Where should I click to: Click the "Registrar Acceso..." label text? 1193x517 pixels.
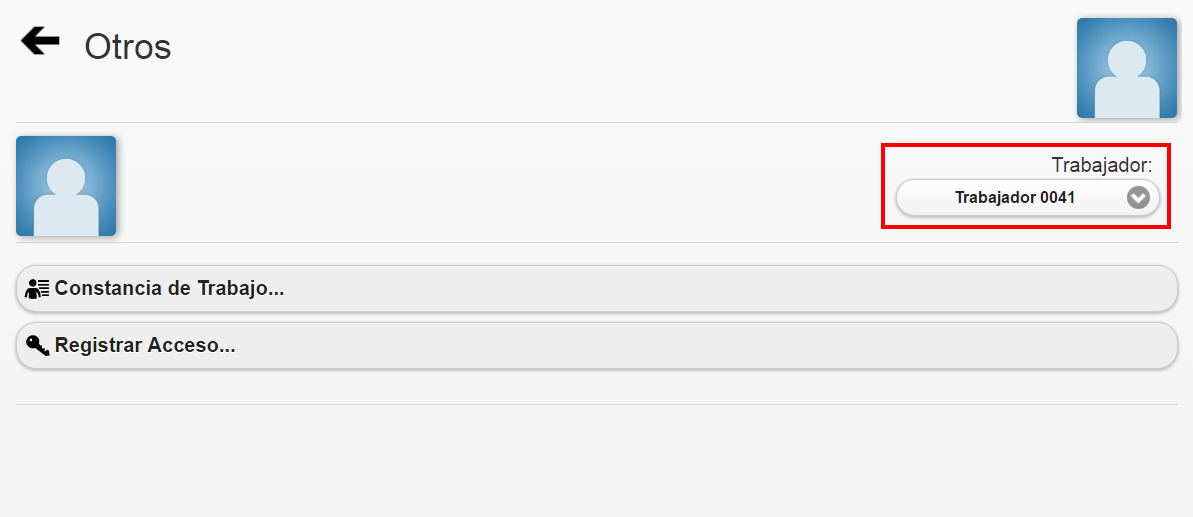(144, 346)
